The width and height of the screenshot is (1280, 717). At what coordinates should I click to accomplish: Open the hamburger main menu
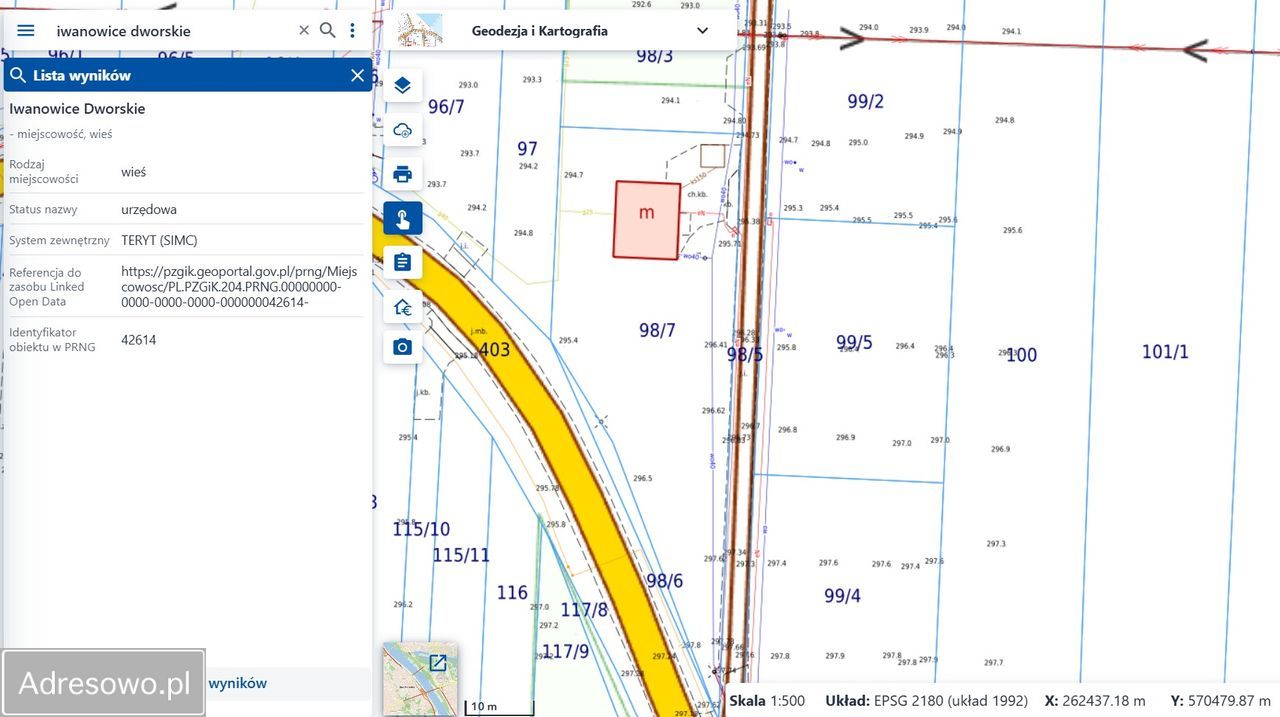(x=26, y=31)
